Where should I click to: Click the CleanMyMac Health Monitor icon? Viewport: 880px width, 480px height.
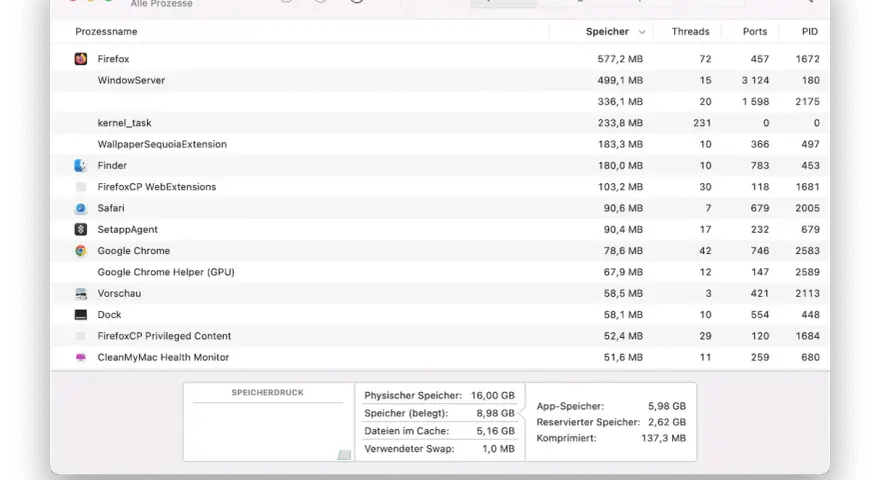81,358
